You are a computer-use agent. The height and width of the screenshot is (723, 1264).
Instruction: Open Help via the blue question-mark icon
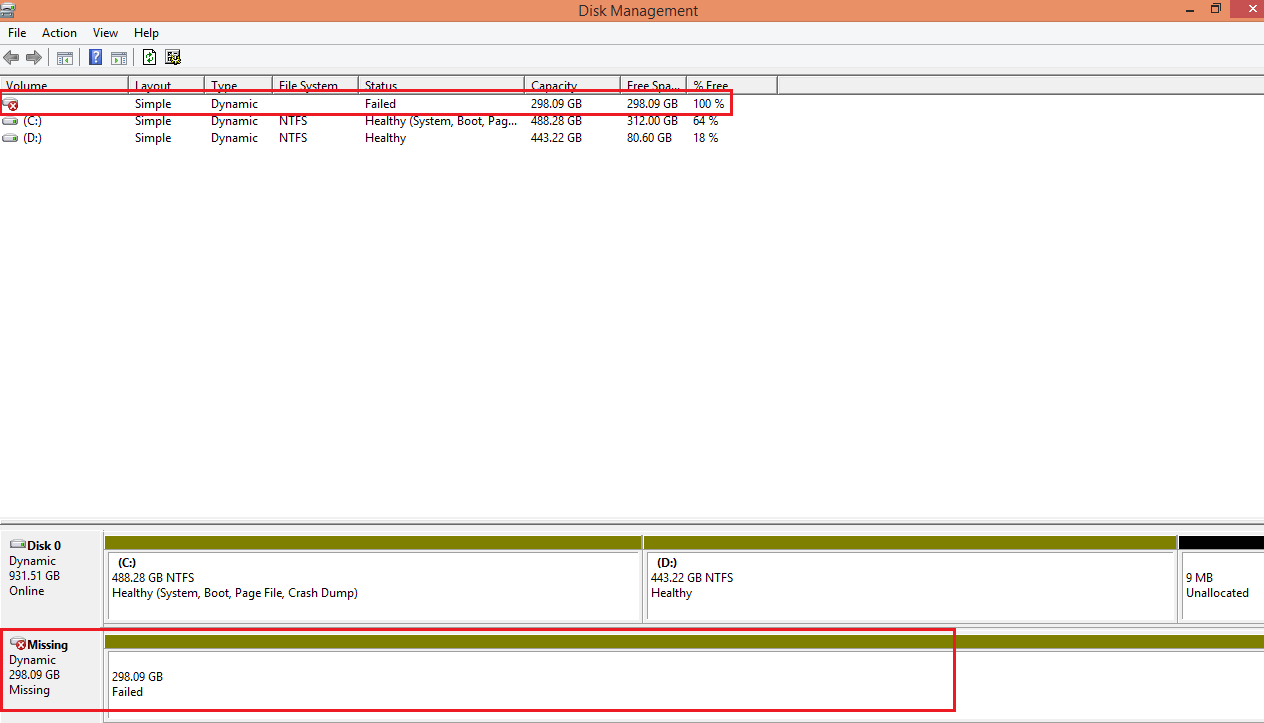tap(96, 57)
